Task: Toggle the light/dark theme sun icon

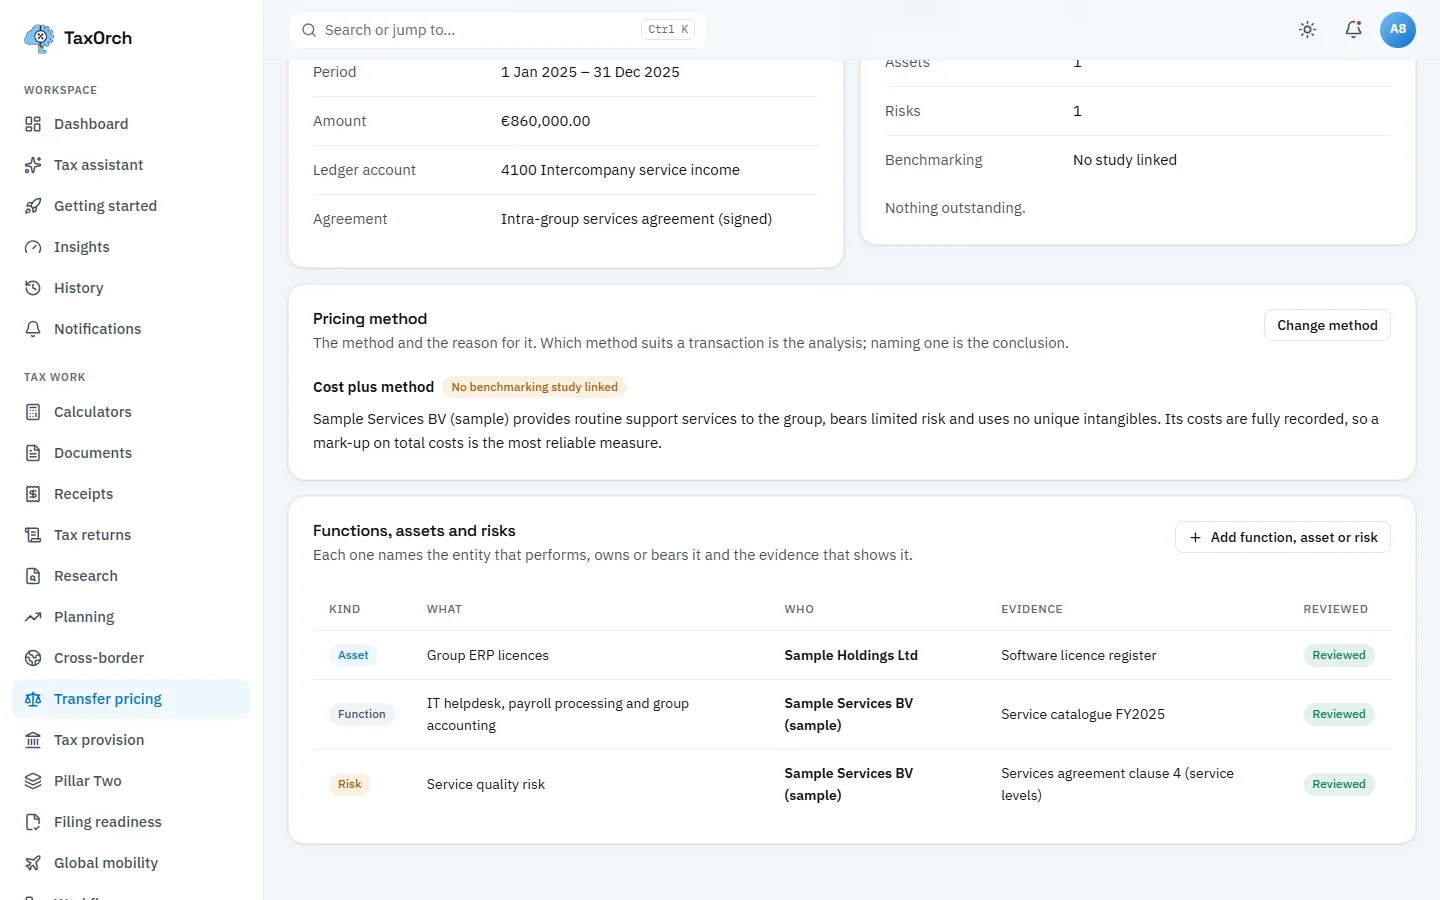Action: 1307,30
